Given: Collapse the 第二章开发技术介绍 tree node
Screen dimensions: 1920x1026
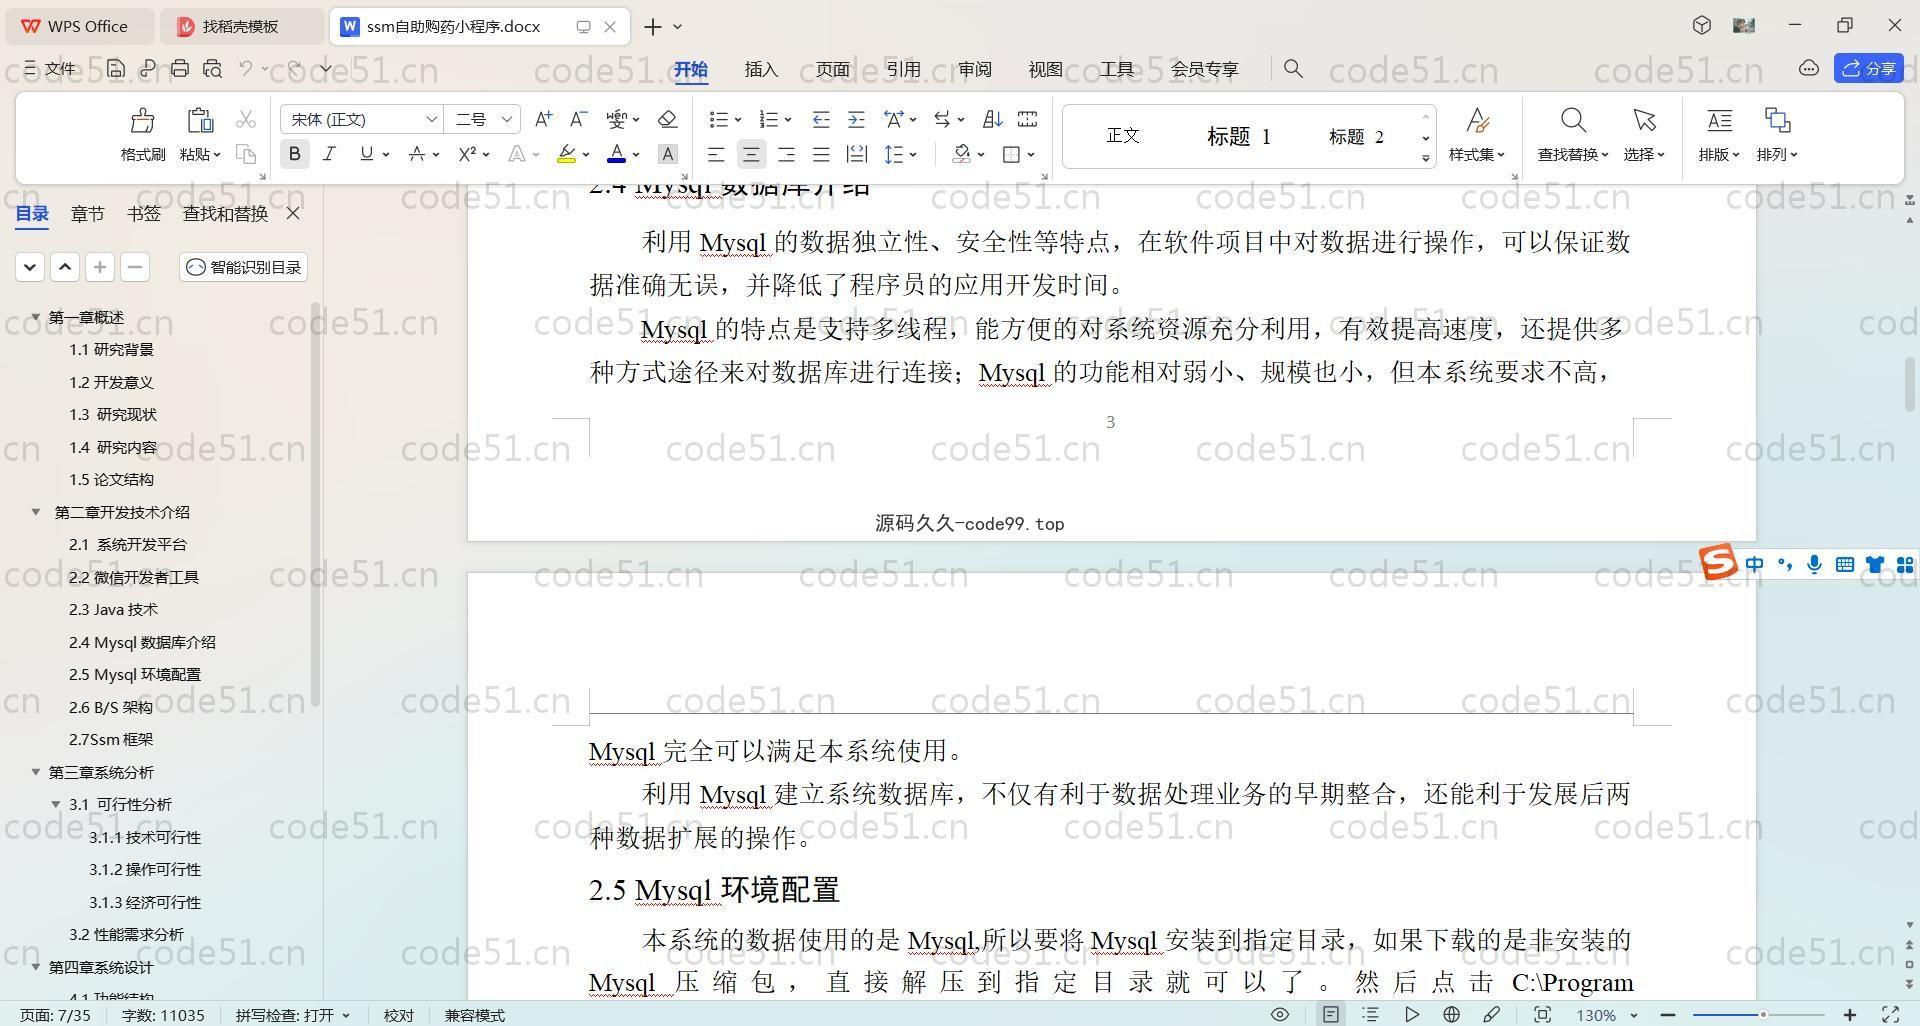Looking at the screenshot, I should (x=36, y=512).
